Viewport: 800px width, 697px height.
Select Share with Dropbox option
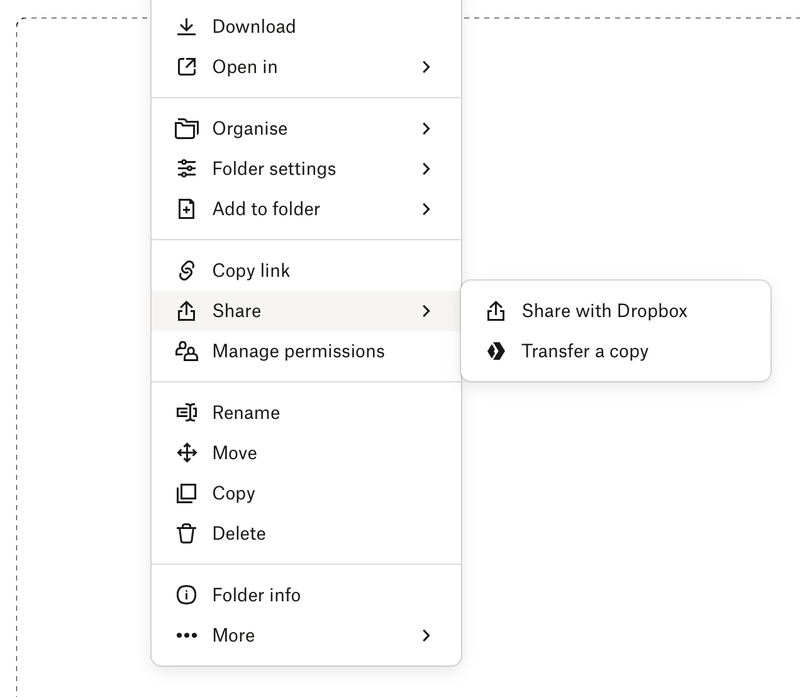[604, 311]
